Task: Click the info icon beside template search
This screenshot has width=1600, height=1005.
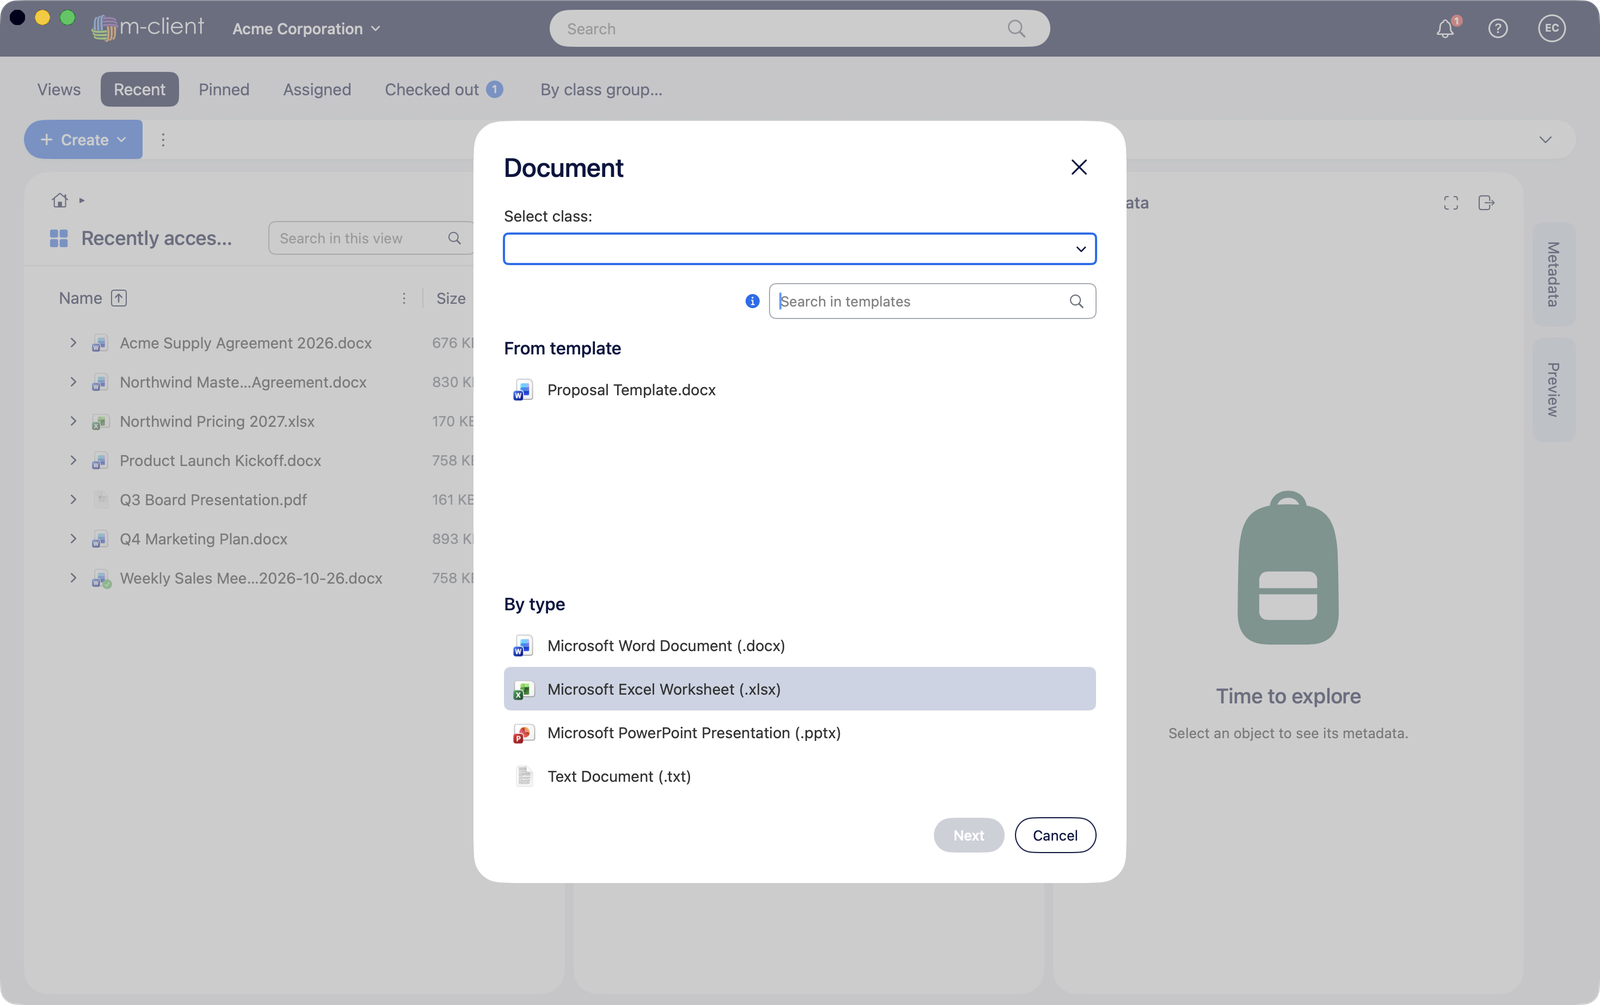Action: click(752, 301)
